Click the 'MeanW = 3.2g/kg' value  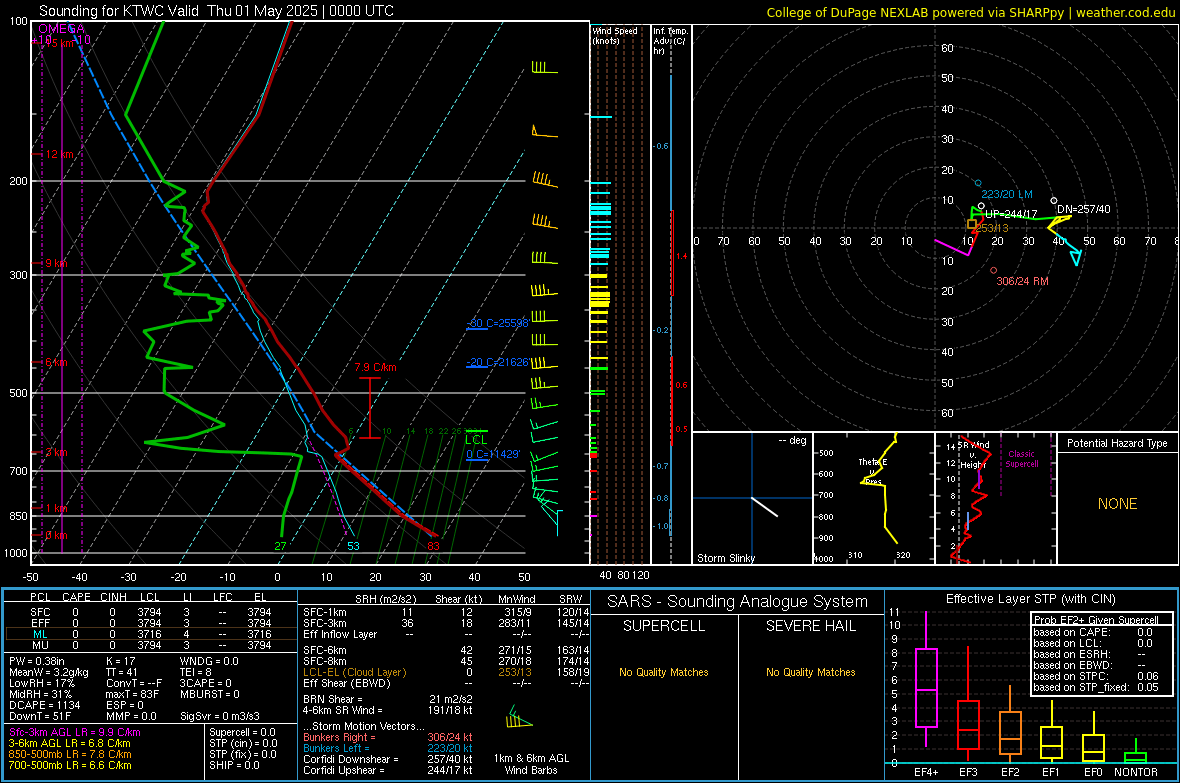coord(49,672)
